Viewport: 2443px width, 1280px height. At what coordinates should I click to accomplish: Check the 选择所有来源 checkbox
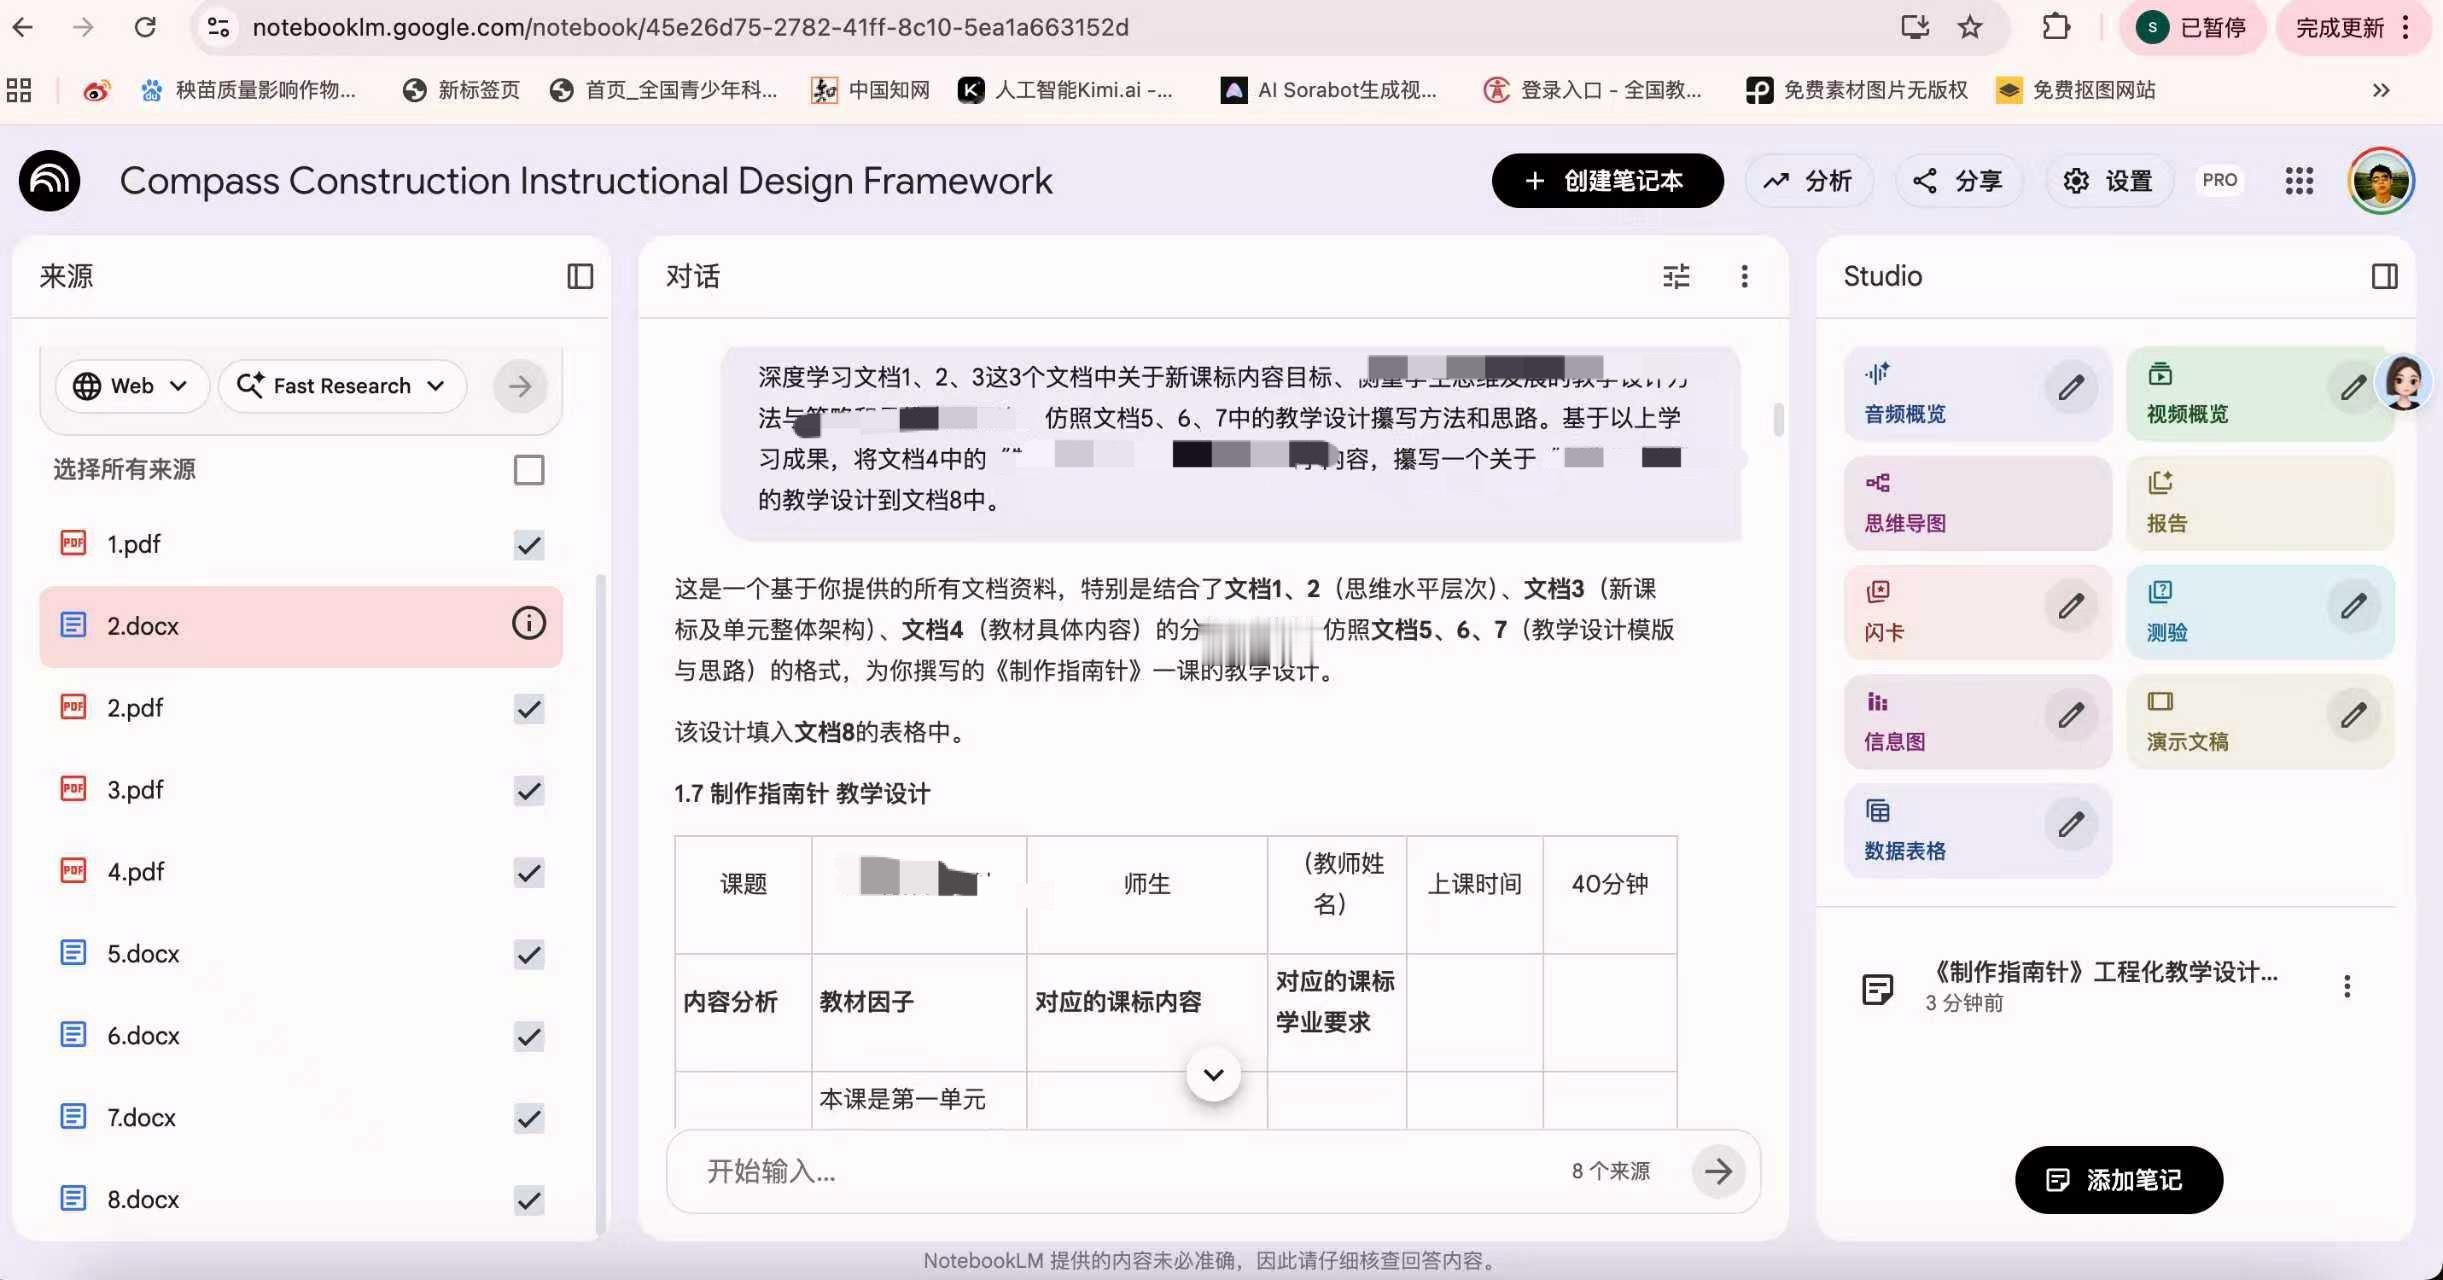[528, 470]
